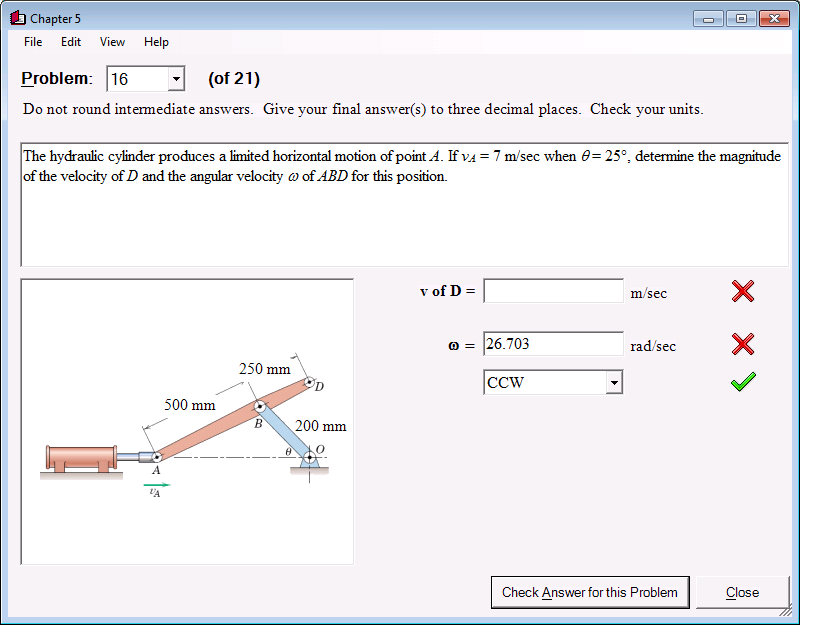
Task: Open the Edit menu
Action: point(70,42)
